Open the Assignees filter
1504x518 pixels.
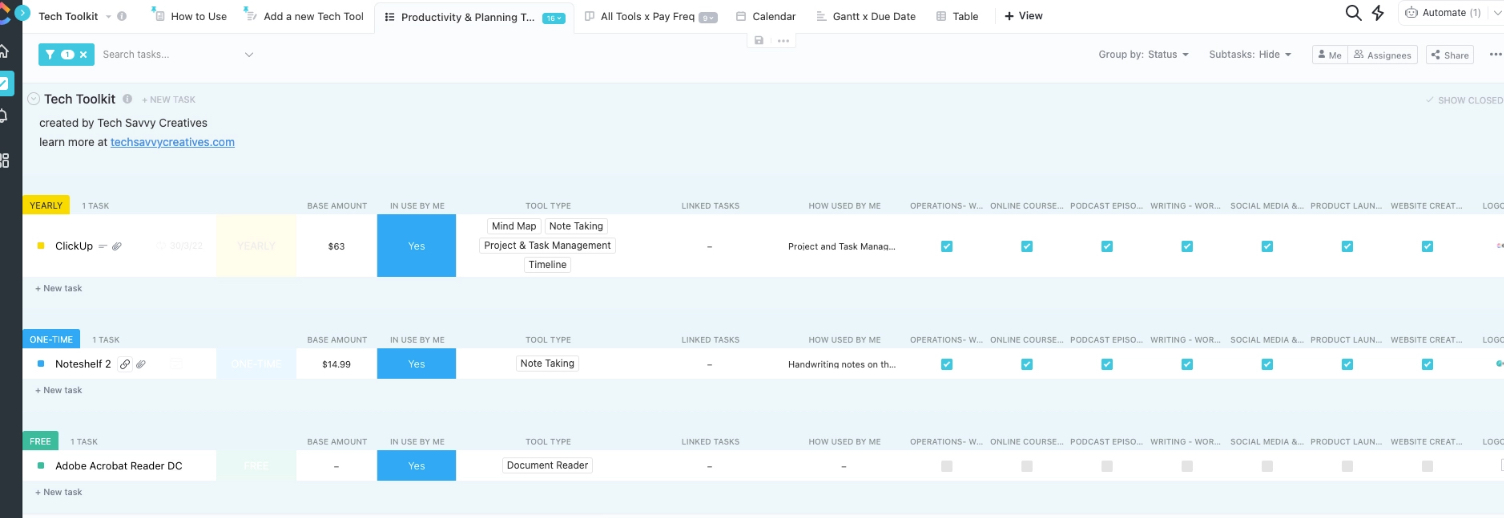coord(1382,55)
